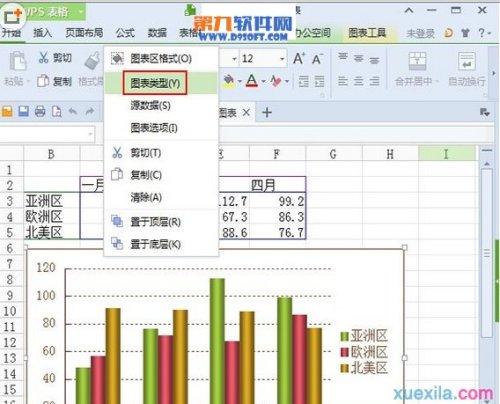Image resolution: width=500 pixels, height=404 pixels.
Task: Expand the fill color dropdown arrow
Action: (239, 81)
